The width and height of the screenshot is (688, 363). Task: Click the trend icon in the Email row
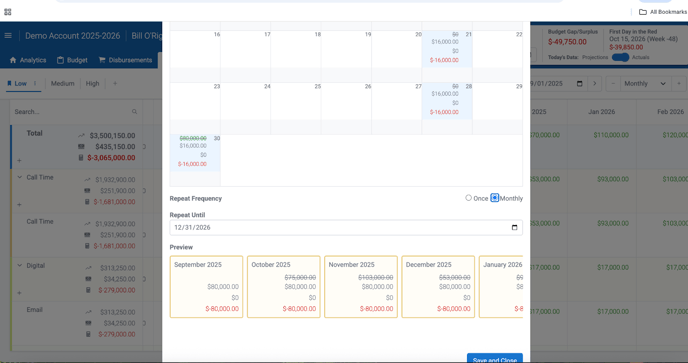(88, 312)
